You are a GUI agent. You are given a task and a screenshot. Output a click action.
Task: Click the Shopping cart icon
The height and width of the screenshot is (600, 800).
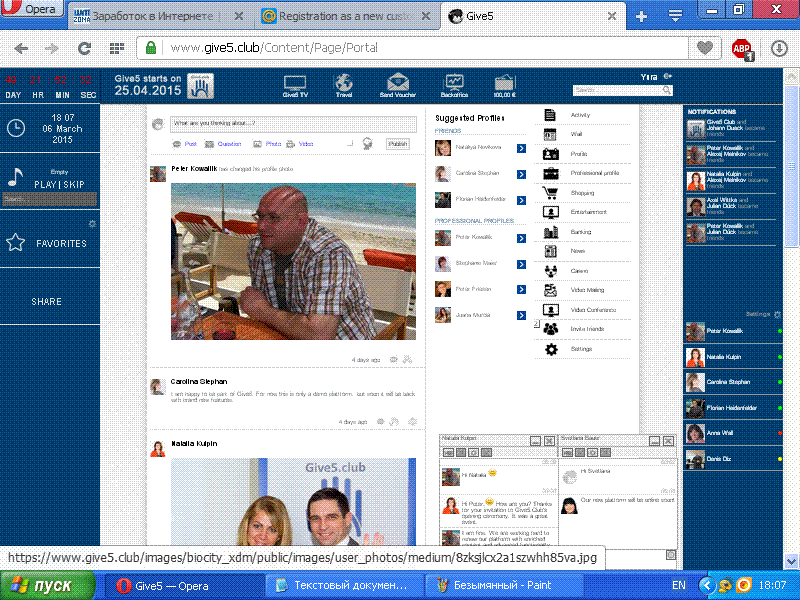coord(550,193)
